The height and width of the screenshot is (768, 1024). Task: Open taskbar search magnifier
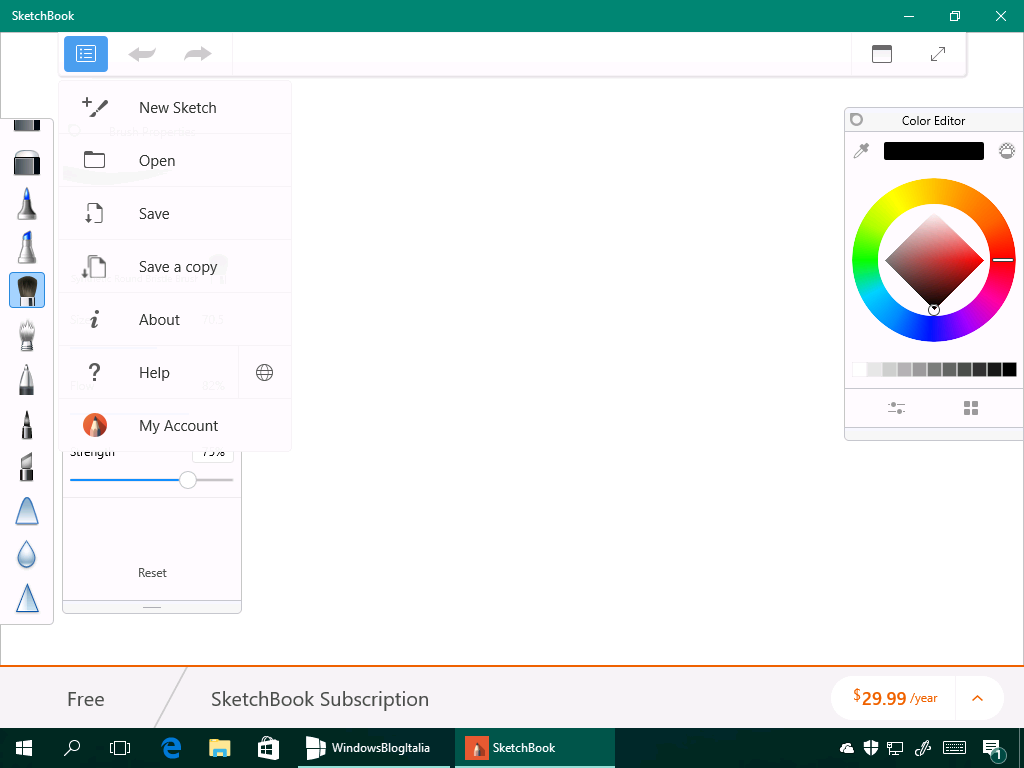point(72,748)
